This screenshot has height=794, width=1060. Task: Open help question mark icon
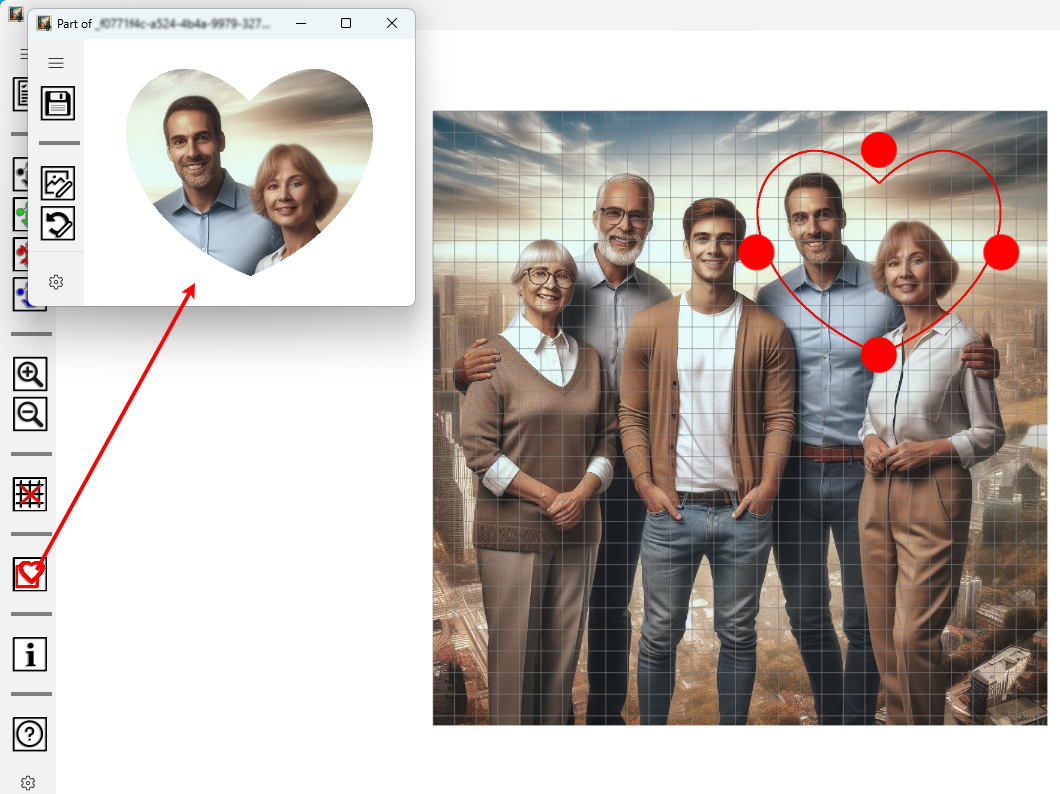coord(30,734)
